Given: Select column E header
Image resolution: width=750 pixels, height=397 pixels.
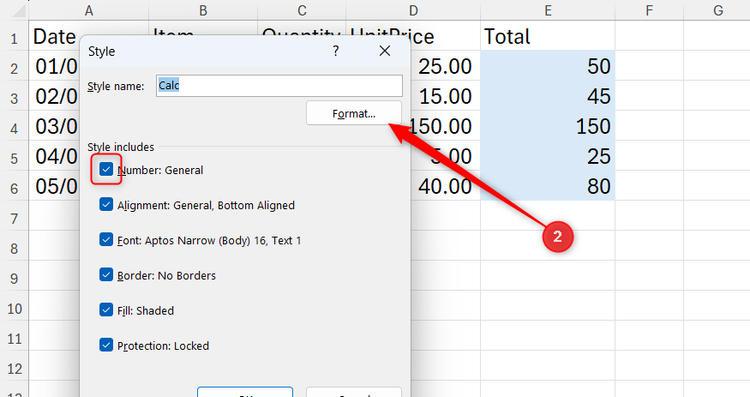Looking at the screenshot, I should tap(548, 10).
